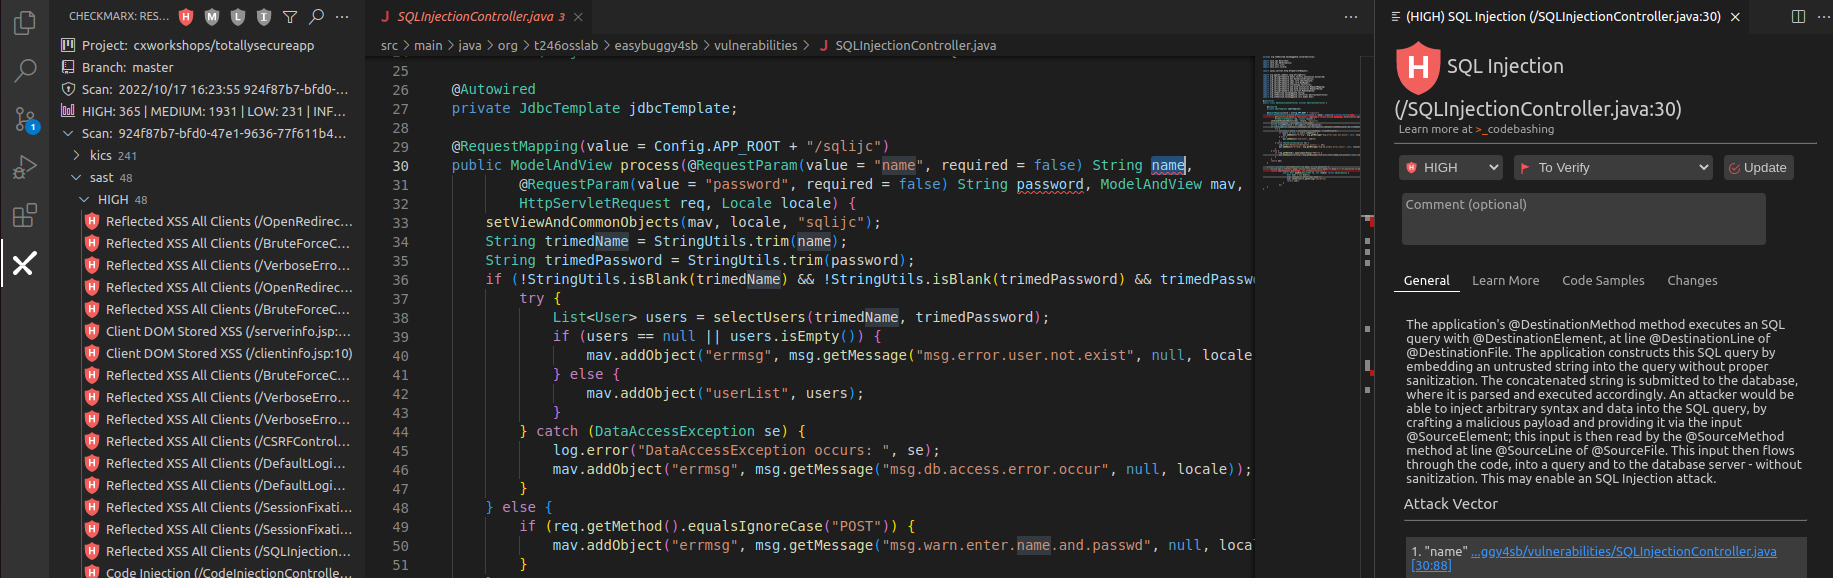Screen dimensions: 1833x578
Task: Click the java breadcrumb
Action: 470,45
